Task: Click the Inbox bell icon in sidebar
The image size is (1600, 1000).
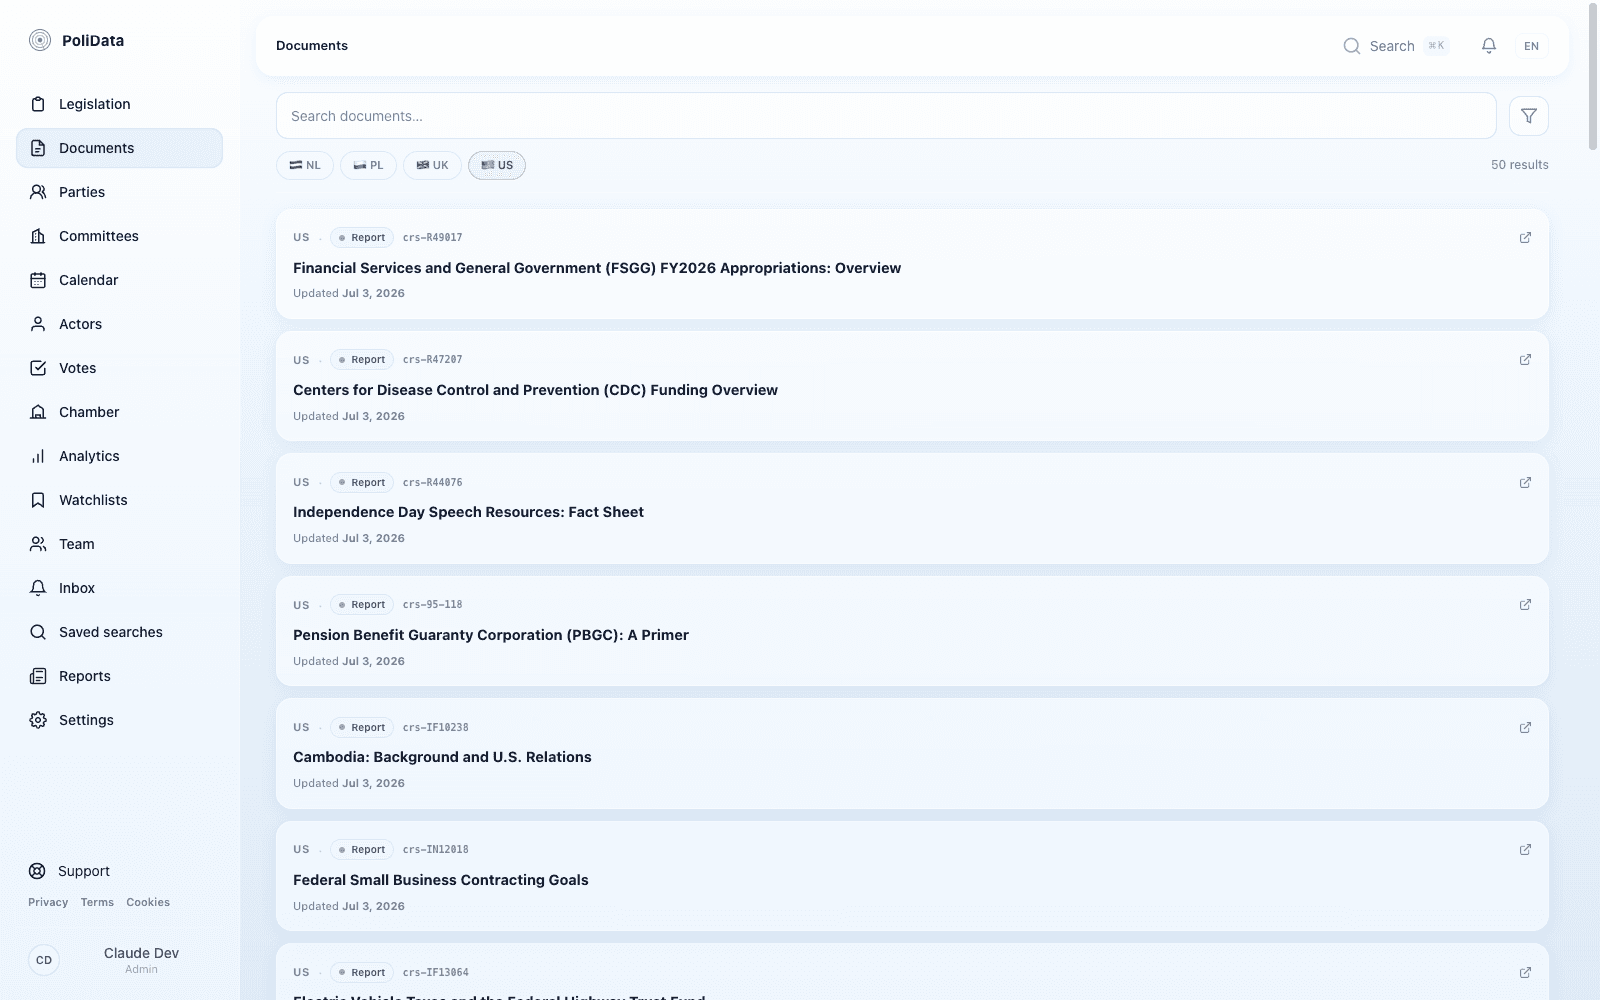Action: [x=38, y=588]
